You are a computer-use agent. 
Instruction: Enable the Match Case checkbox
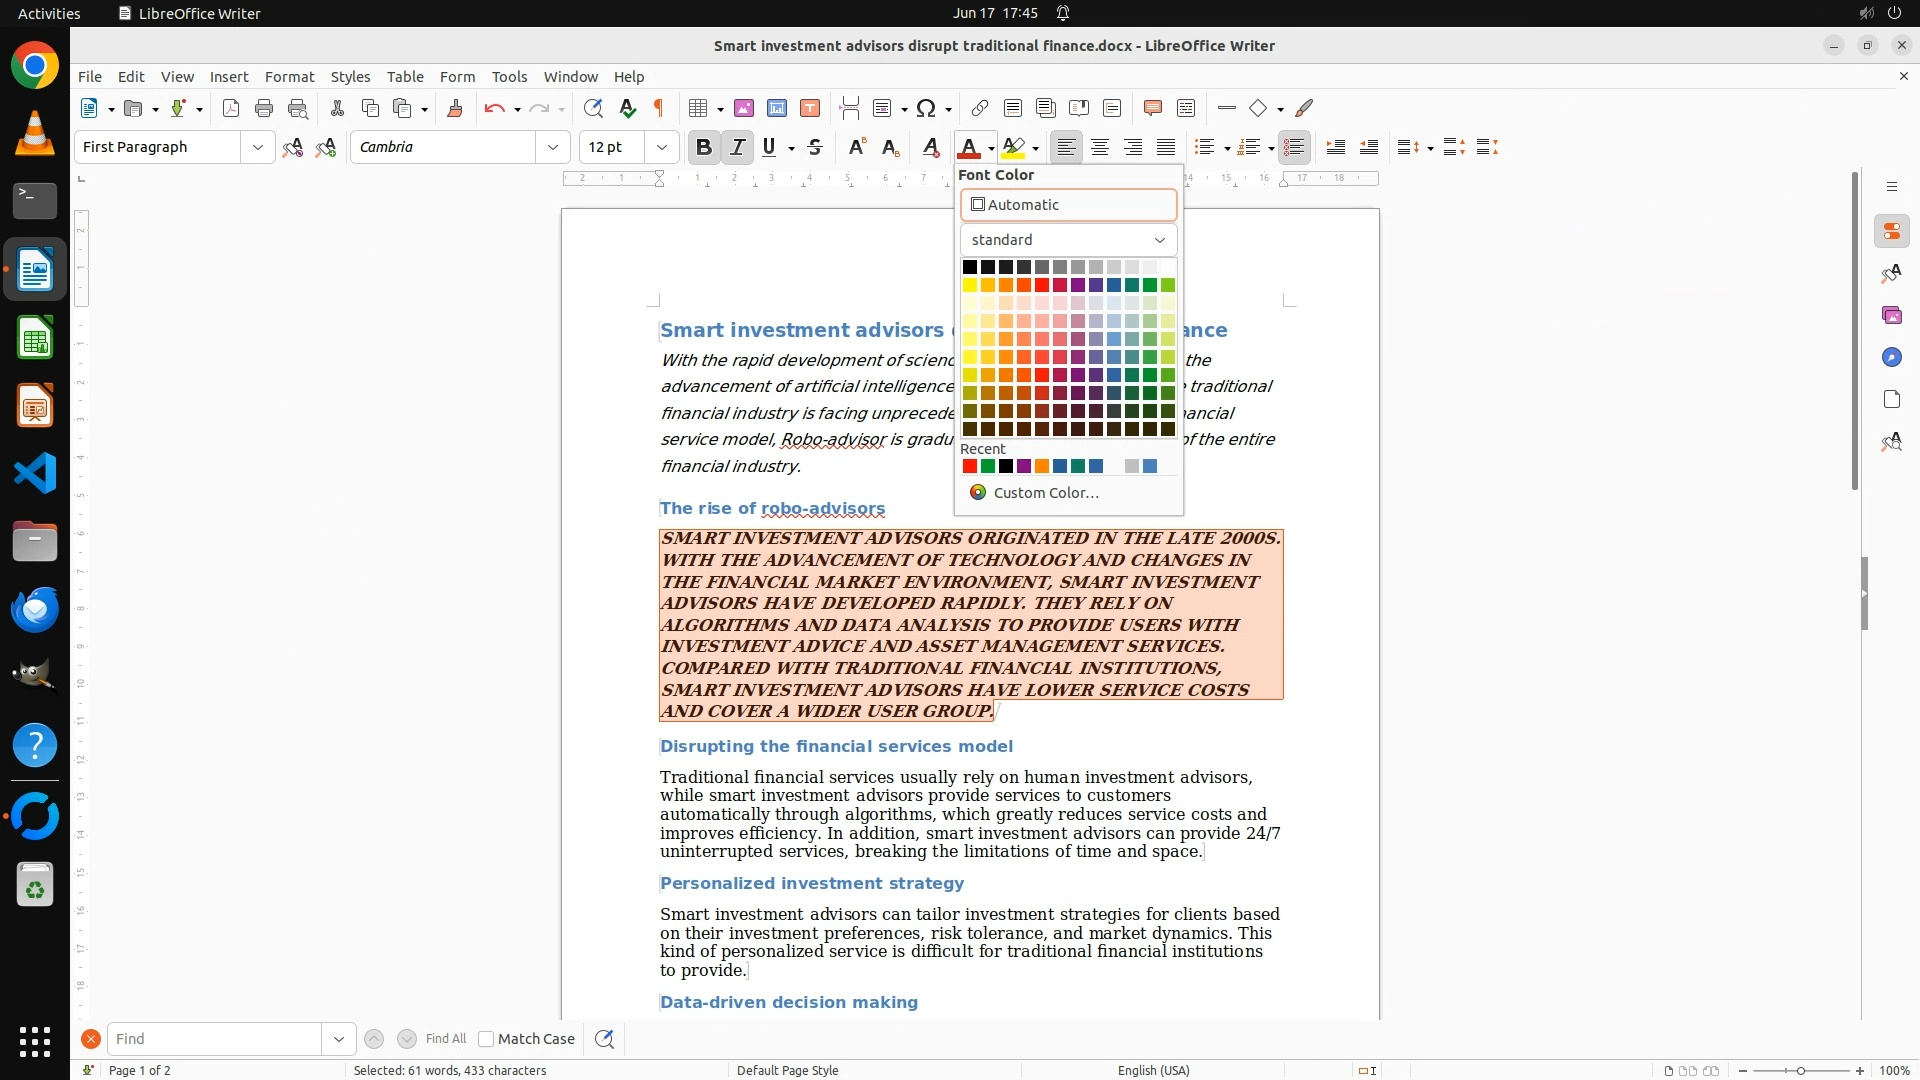pyautogui.click(x=486, y=1039)
